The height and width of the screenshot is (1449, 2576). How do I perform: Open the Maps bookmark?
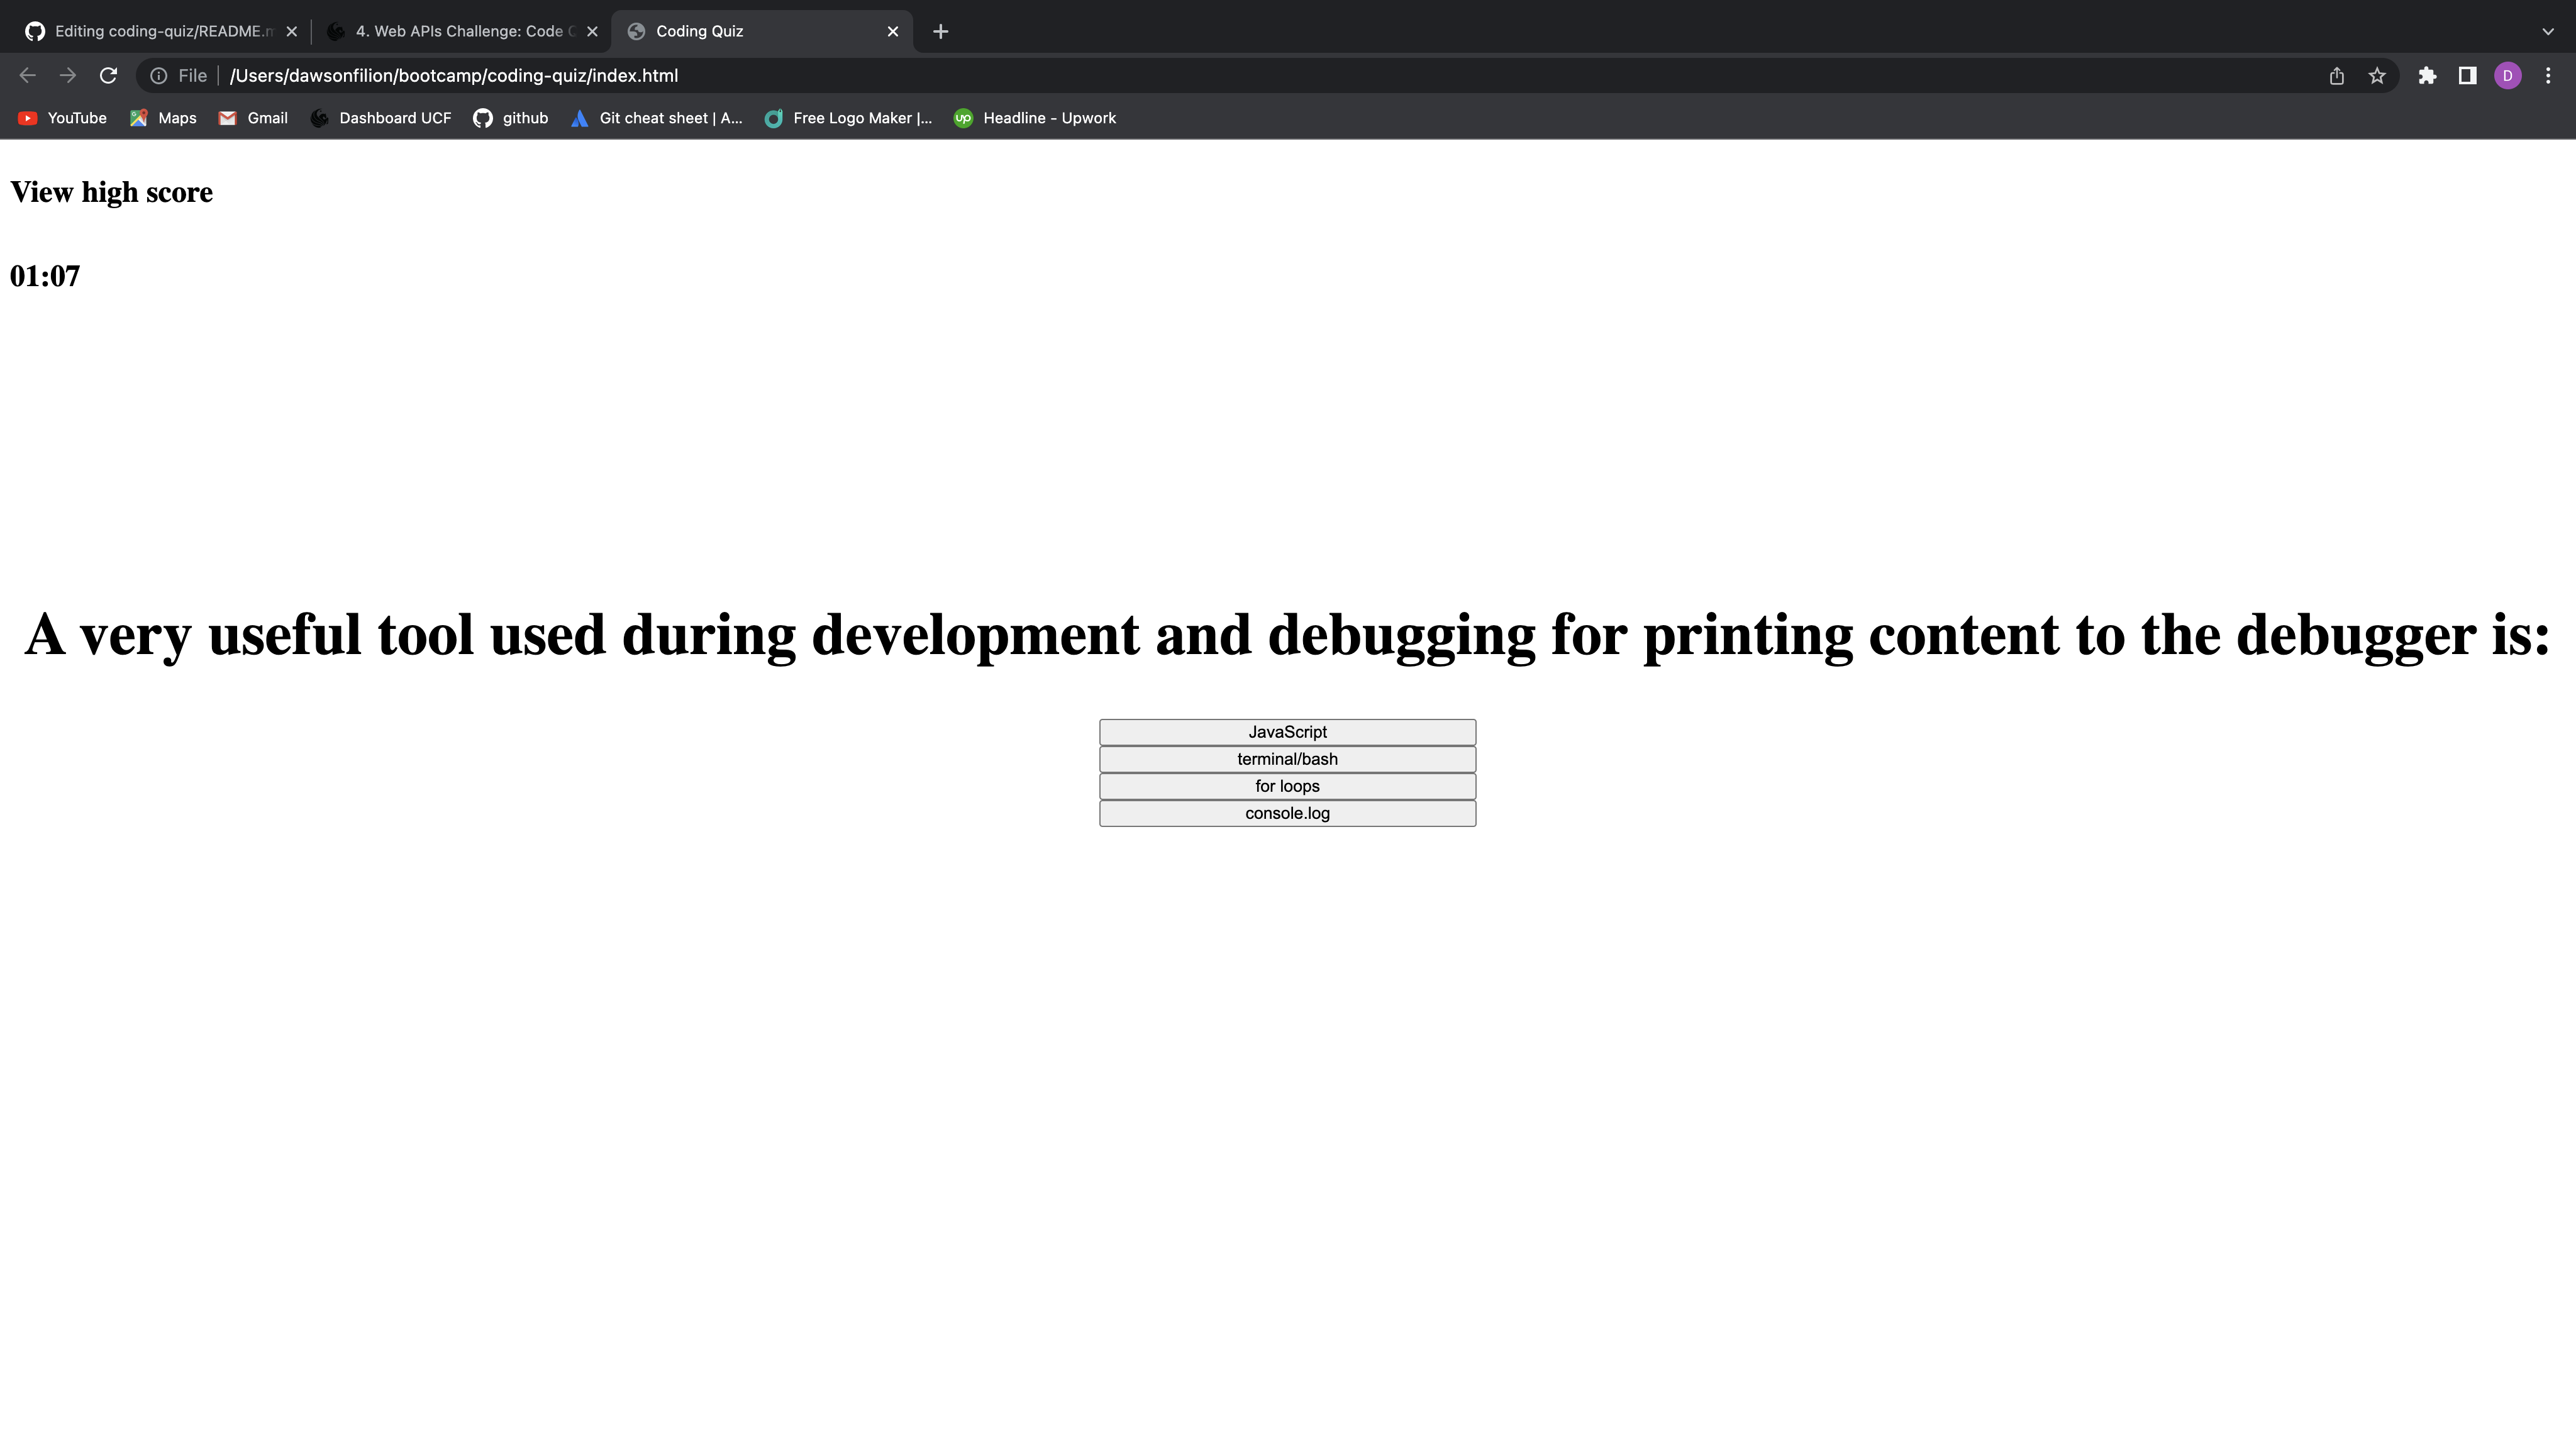point(162,118)
